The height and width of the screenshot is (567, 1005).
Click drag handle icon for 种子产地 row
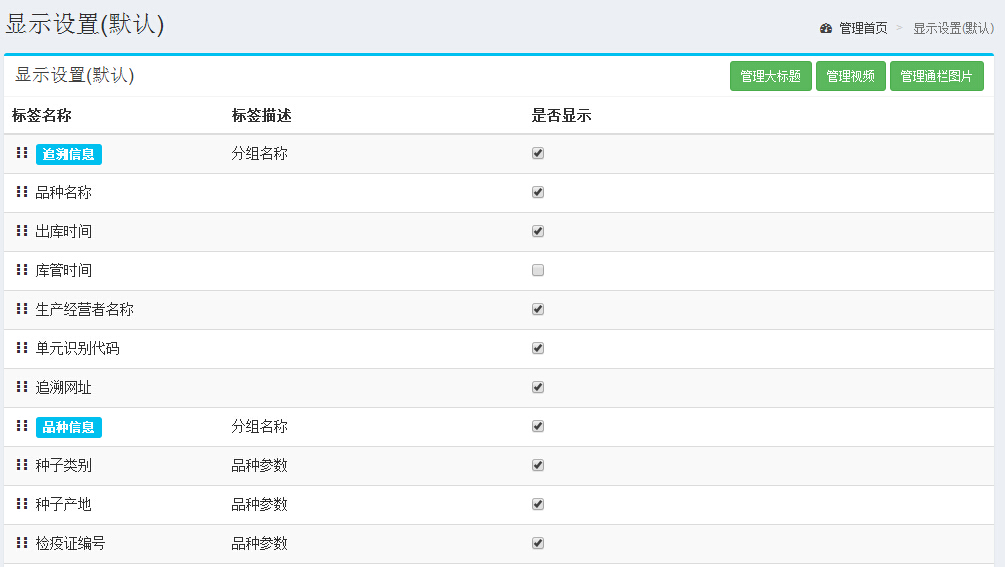click(x=22, y=504)
